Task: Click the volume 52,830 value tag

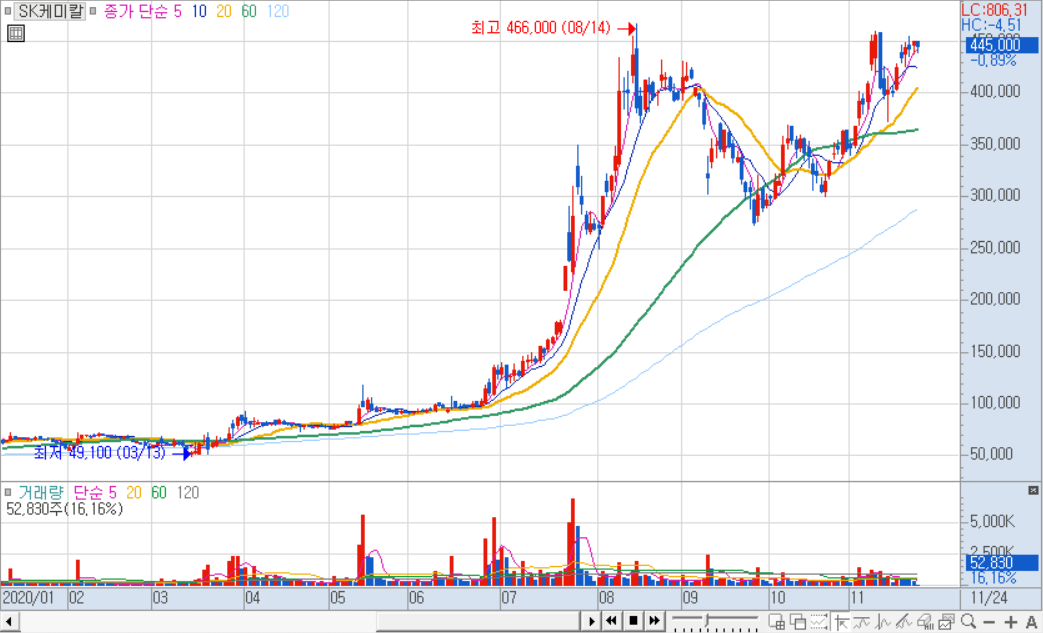Action: [1002, 563]
